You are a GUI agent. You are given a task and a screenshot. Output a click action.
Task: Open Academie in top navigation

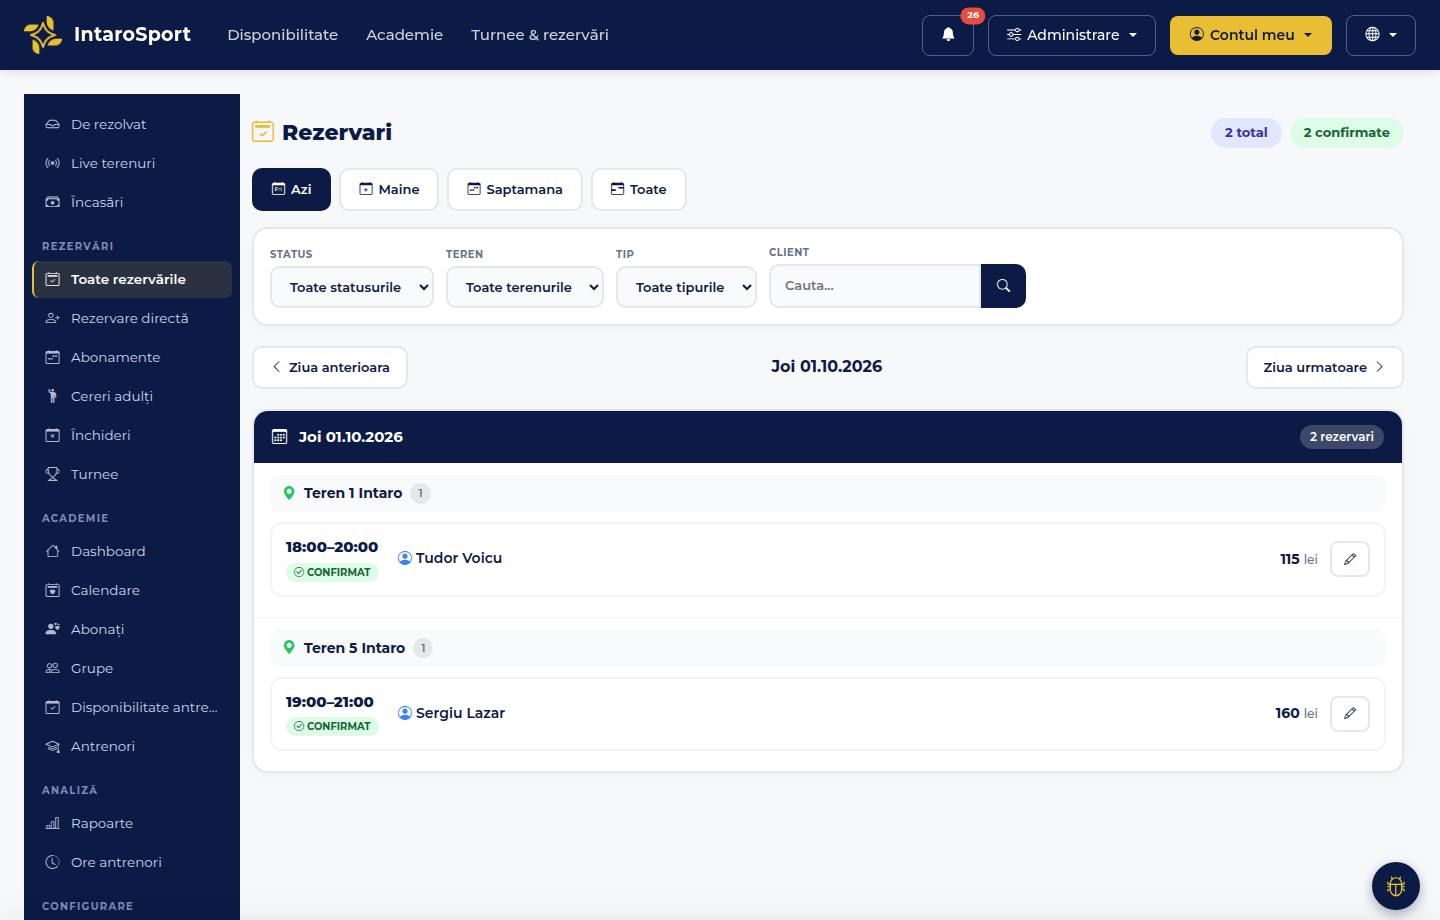(404, 35)
